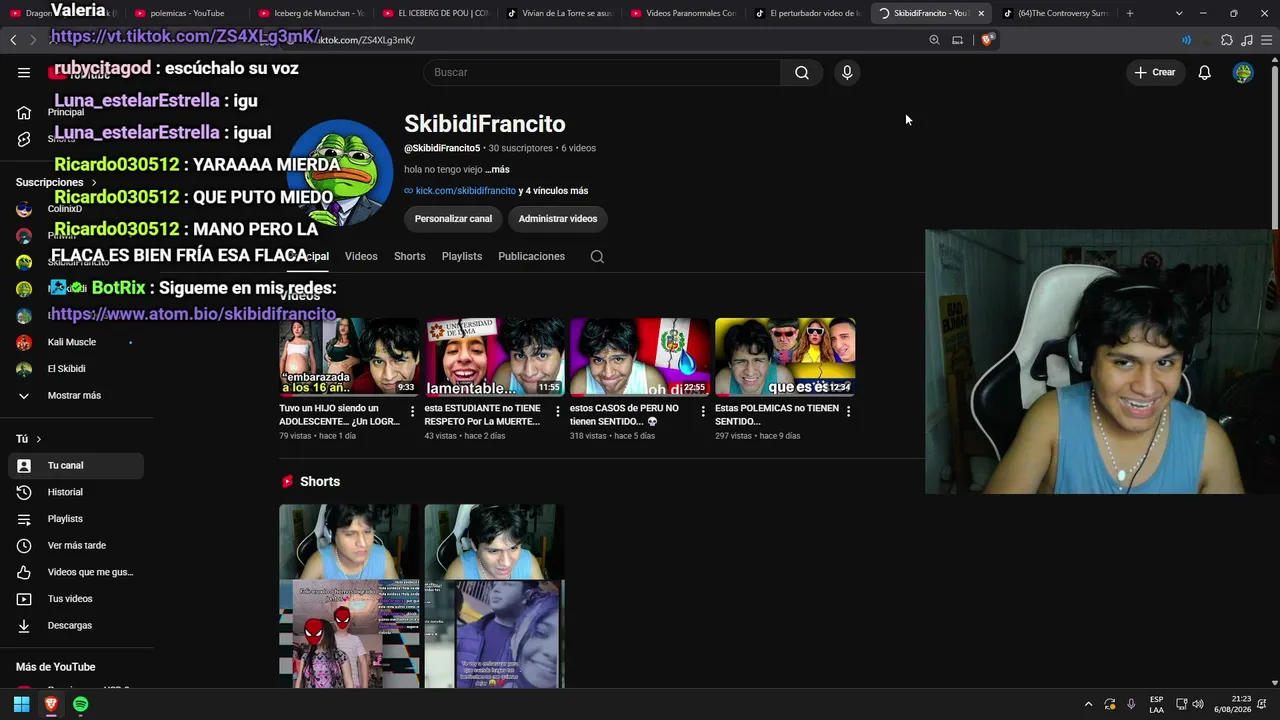Screen dimensions: 1280x720
Task: Switch to the 'Videos Paranormales' tab
Action: [x=684, y=13]
